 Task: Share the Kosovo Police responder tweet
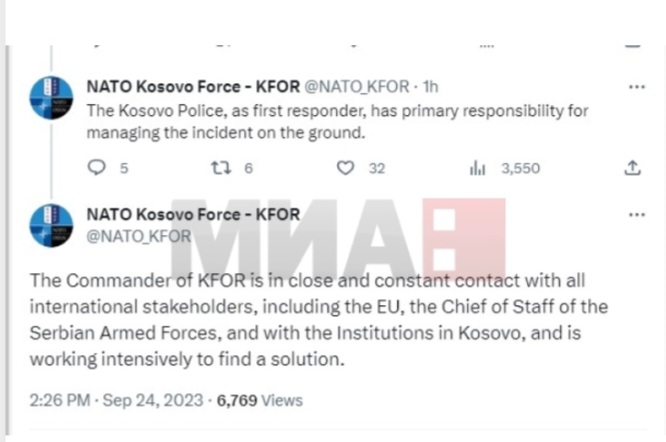[x=632, y=168]
